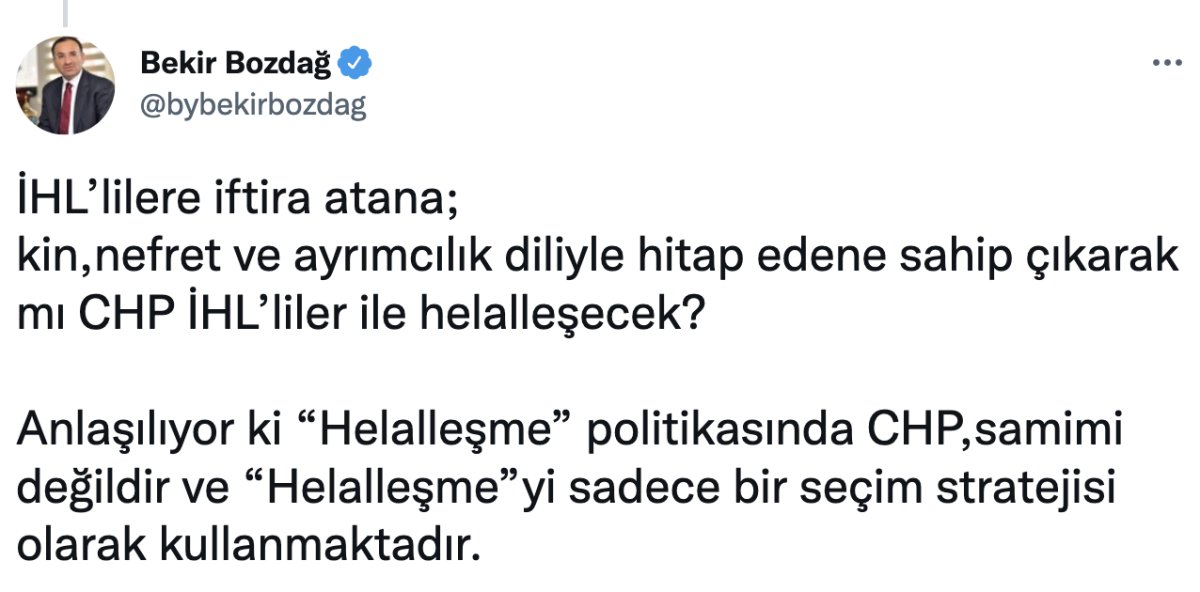The height and width of the screenshot is (592, 1200).
Task: Expand more actions from the ellipsis control
Action: [x=1166, y=63]
